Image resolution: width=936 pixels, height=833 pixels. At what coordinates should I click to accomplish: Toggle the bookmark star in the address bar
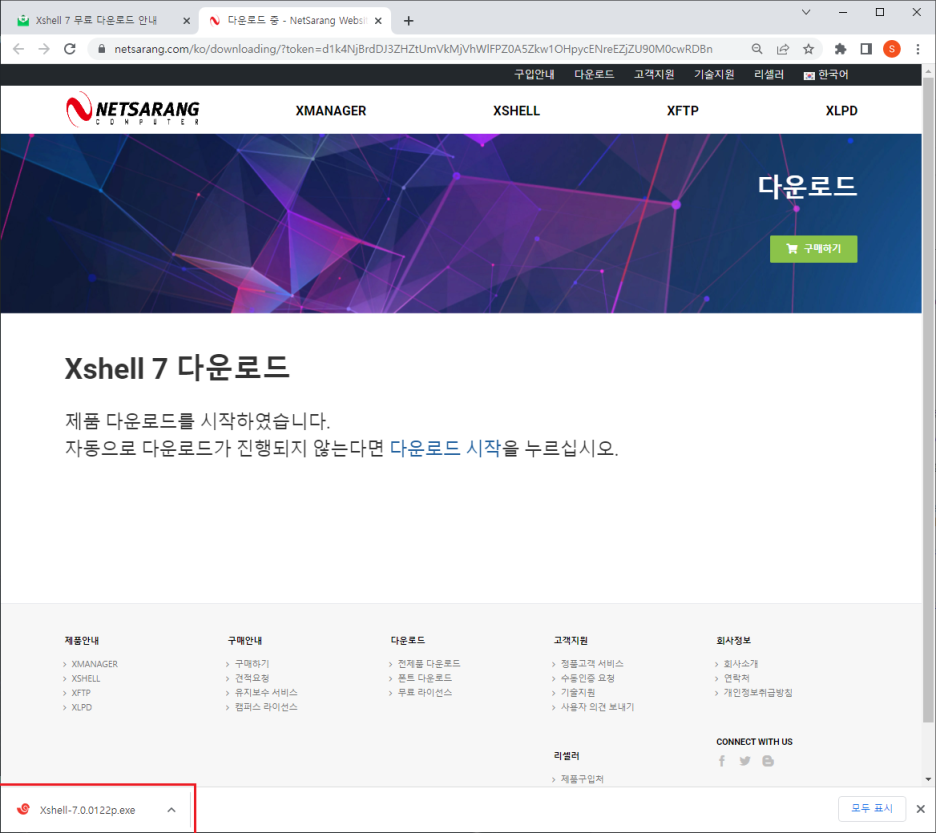(810, 48)
